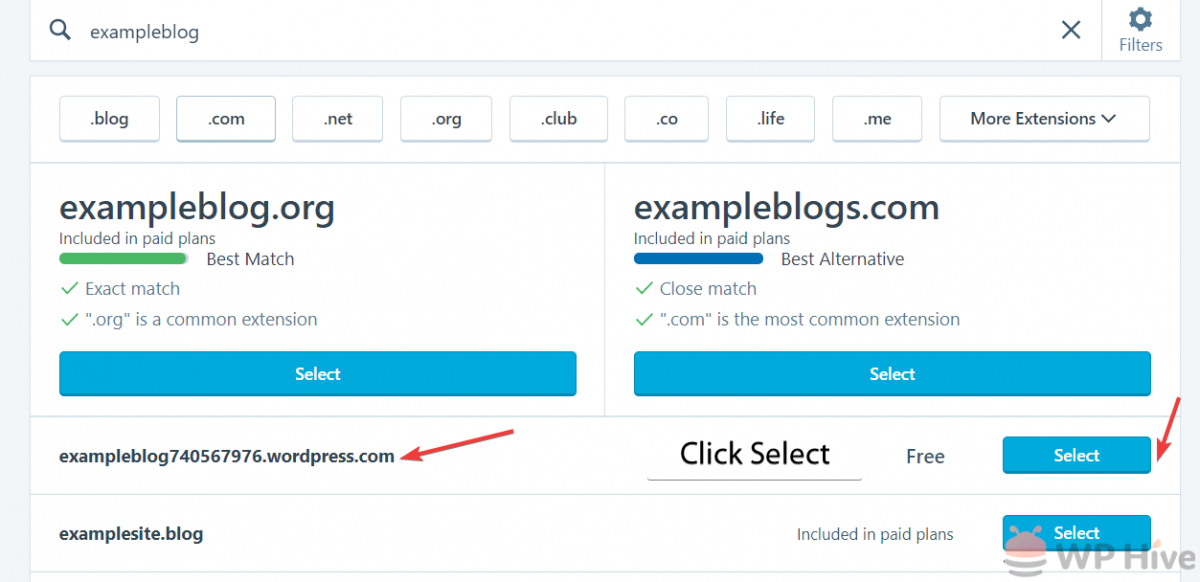Image resolution: width=1200 pixels, height=582 pixels.
Task: Filter domains by the .com extension
Action: [225, 118]
